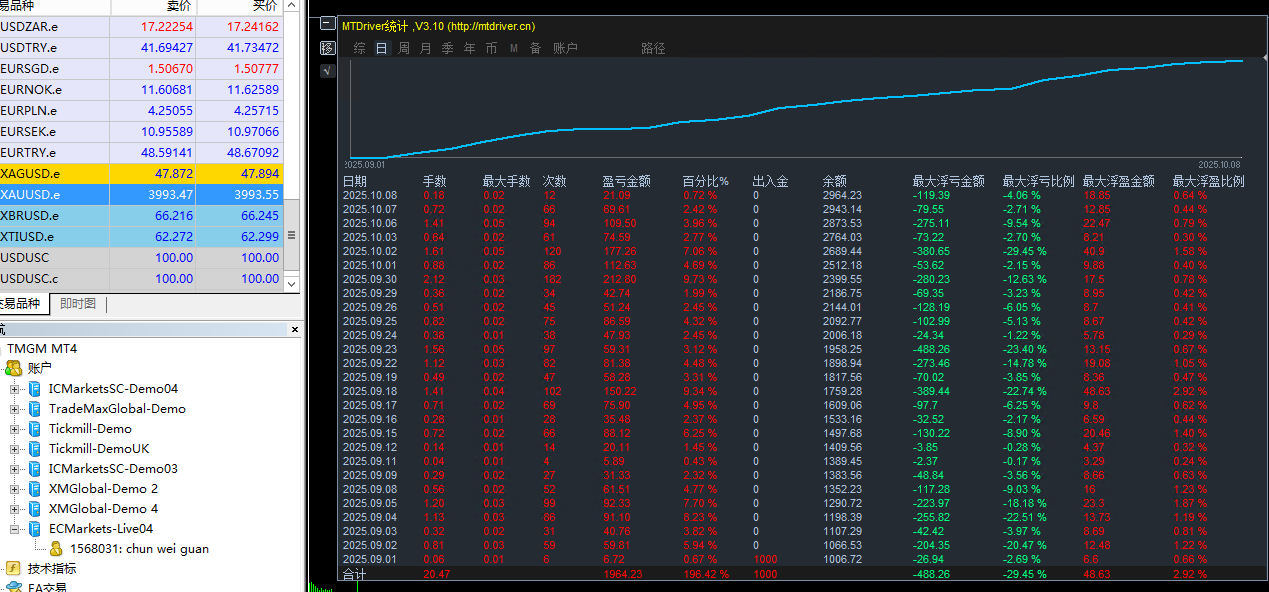Click the user icon for 1568031 account
The image size is (1269, 592).
(x=56, y=549)
